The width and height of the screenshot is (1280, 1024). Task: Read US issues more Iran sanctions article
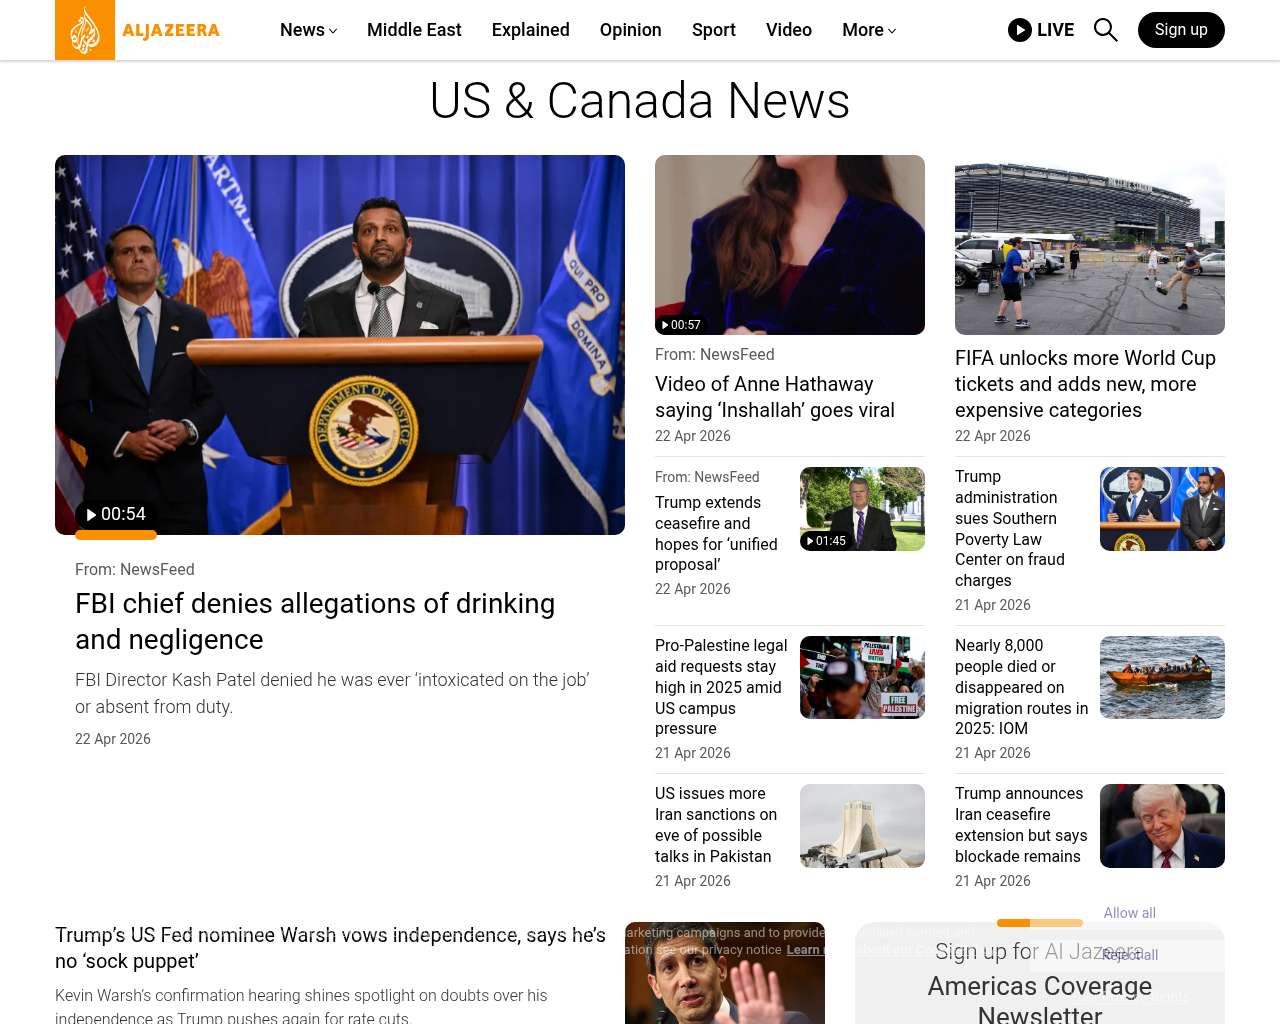click(x=716, y=825)
